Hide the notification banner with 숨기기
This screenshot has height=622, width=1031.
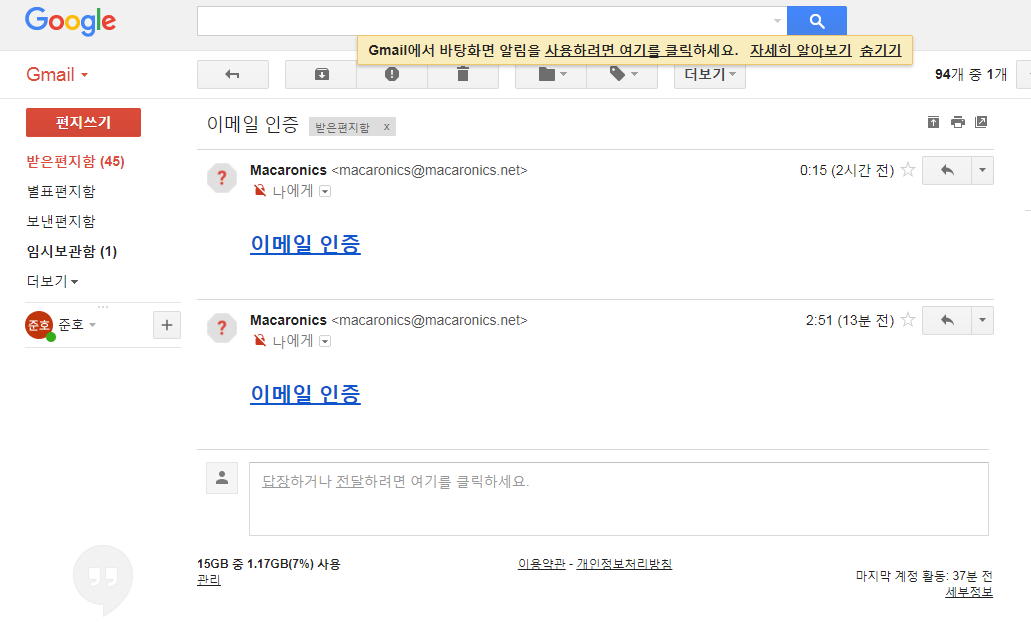click(880, 51)
